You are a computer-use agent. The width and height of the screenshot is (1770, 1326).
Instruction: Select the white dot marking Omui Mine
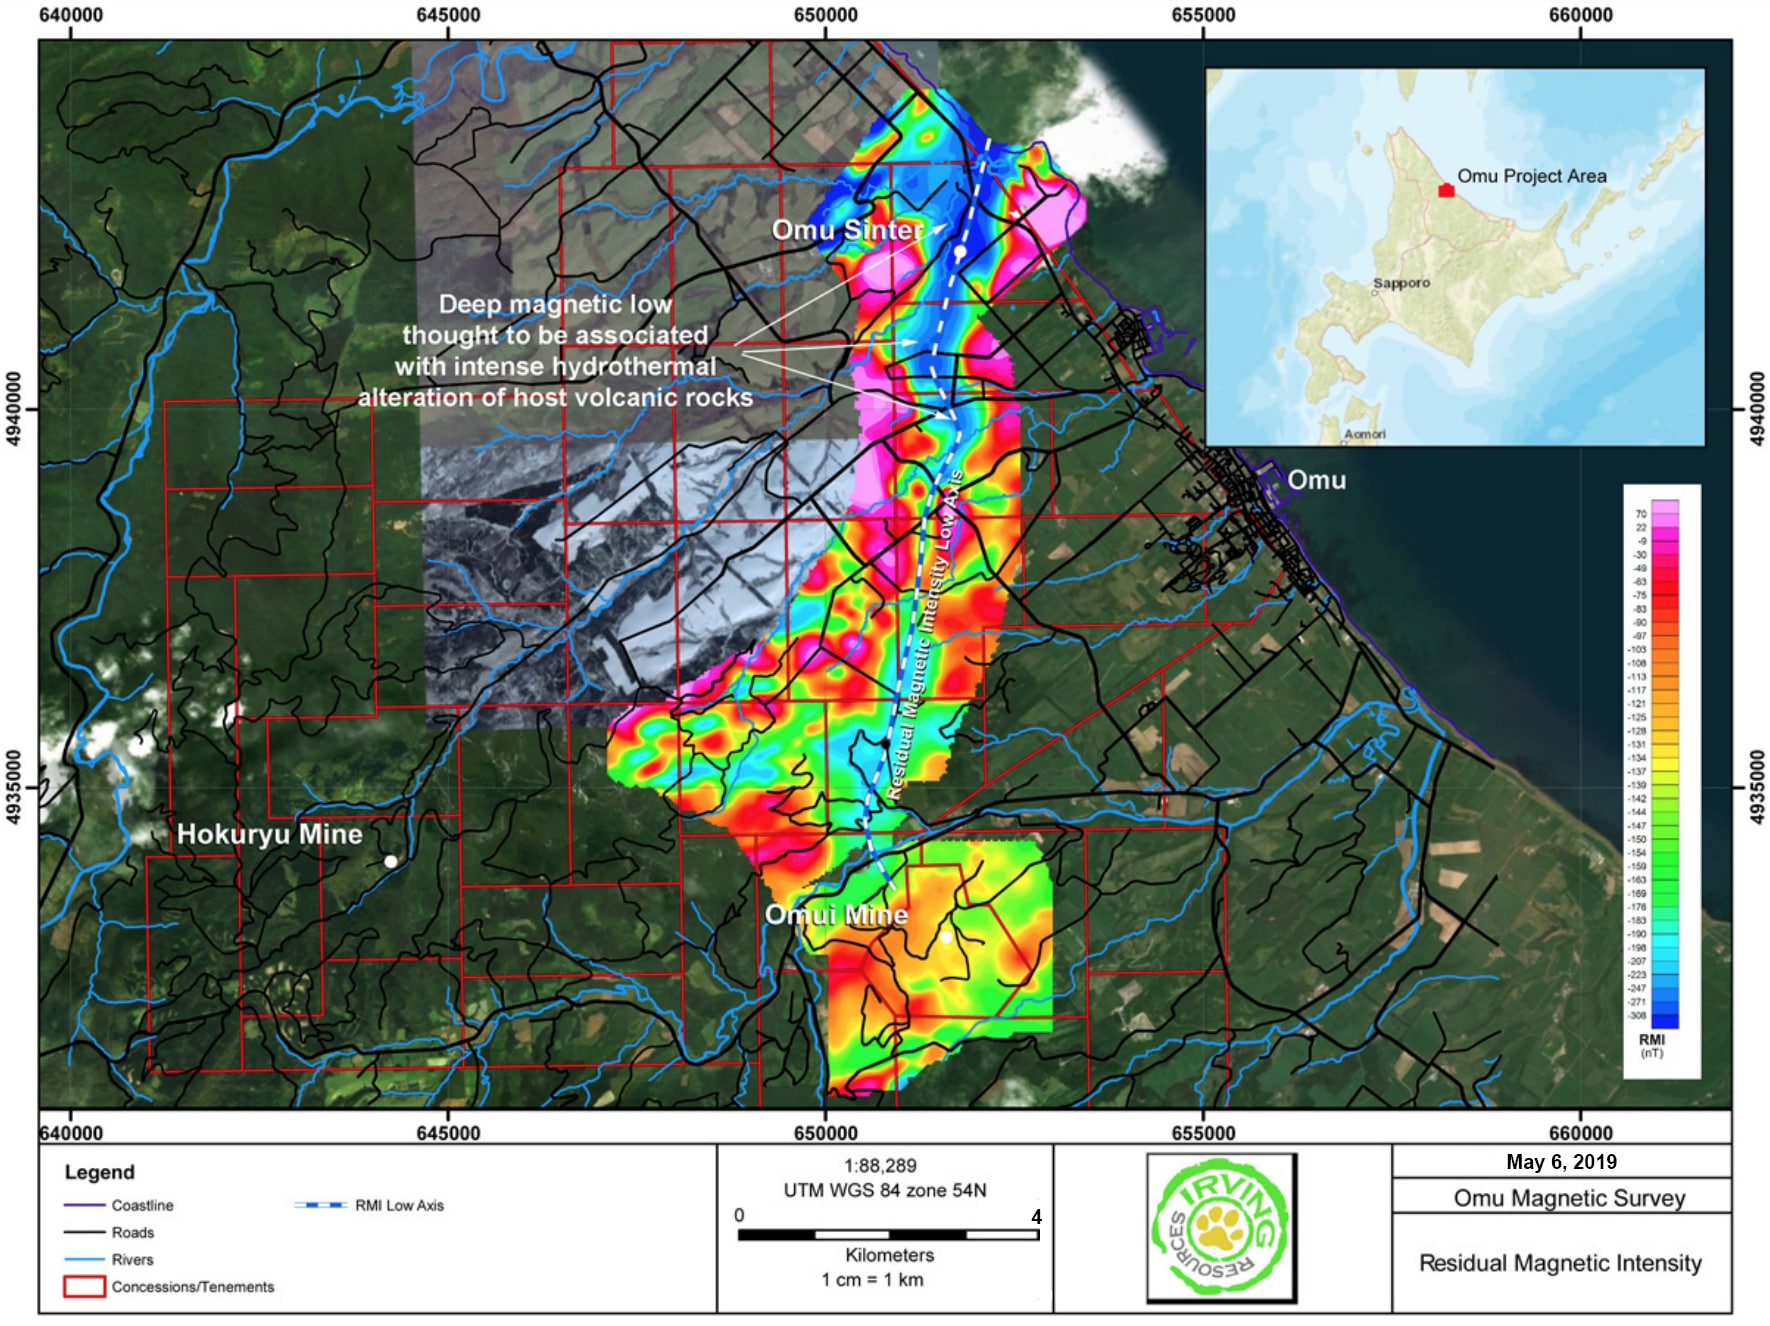click(946, 937)
